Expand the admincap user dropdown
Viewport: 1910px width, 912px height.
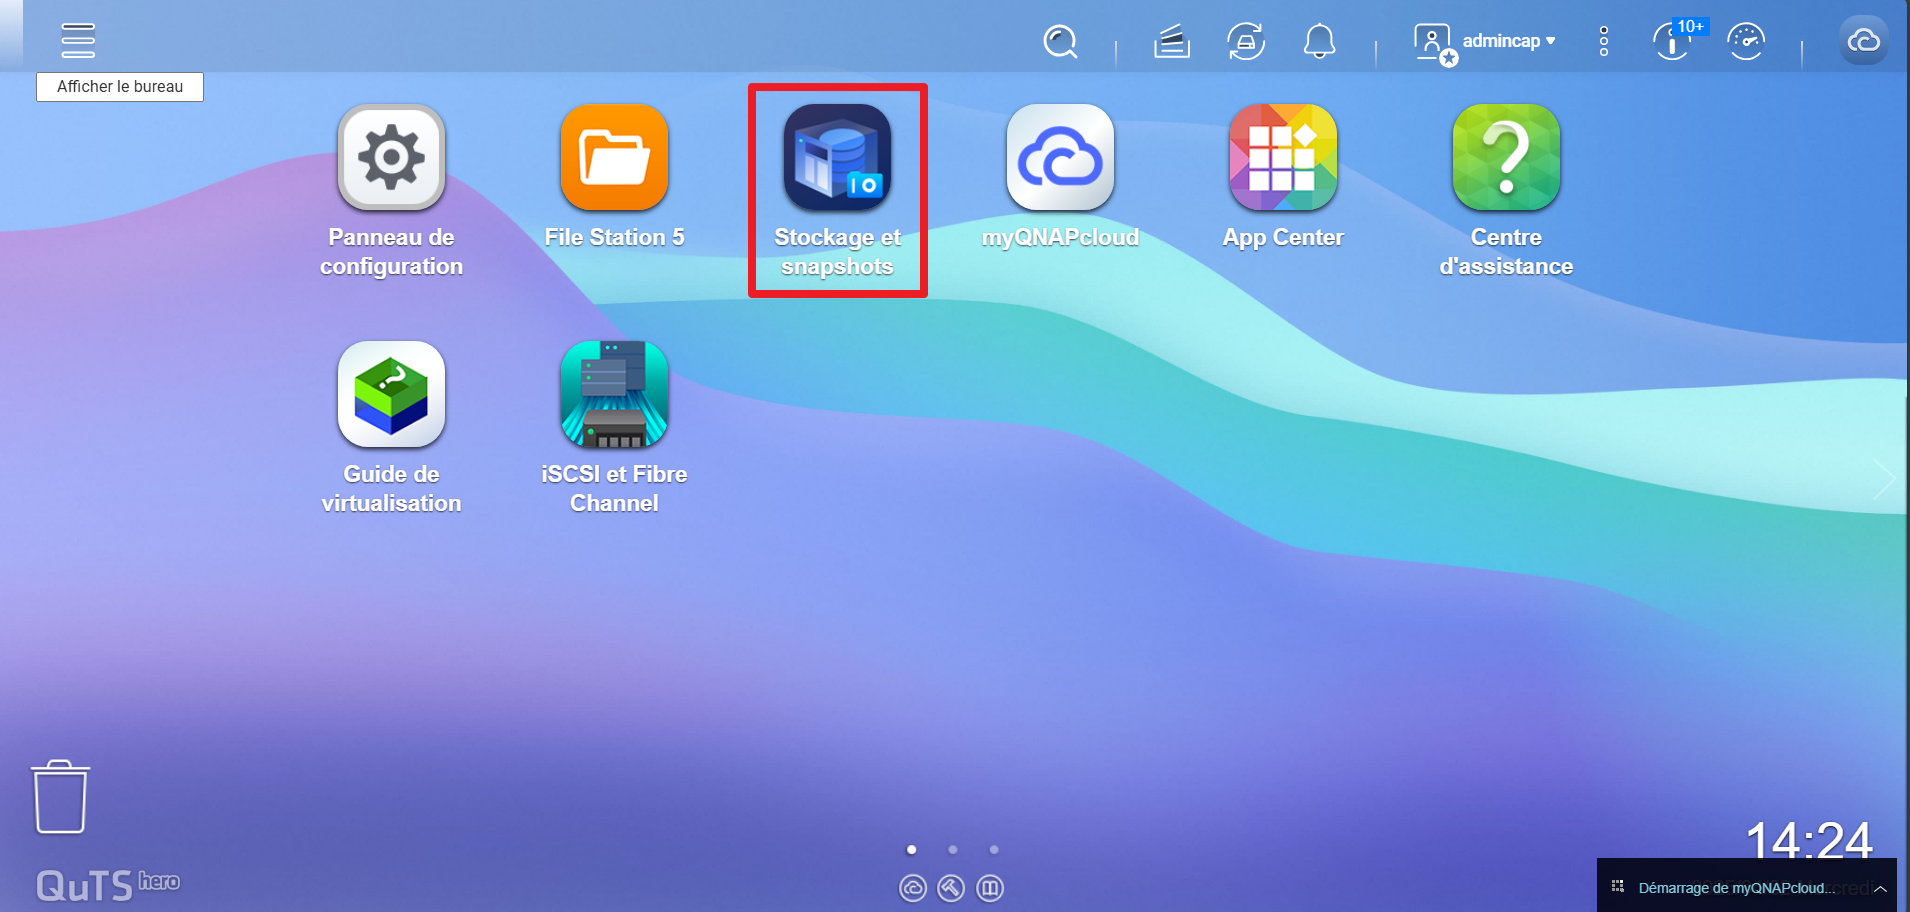1509,41
